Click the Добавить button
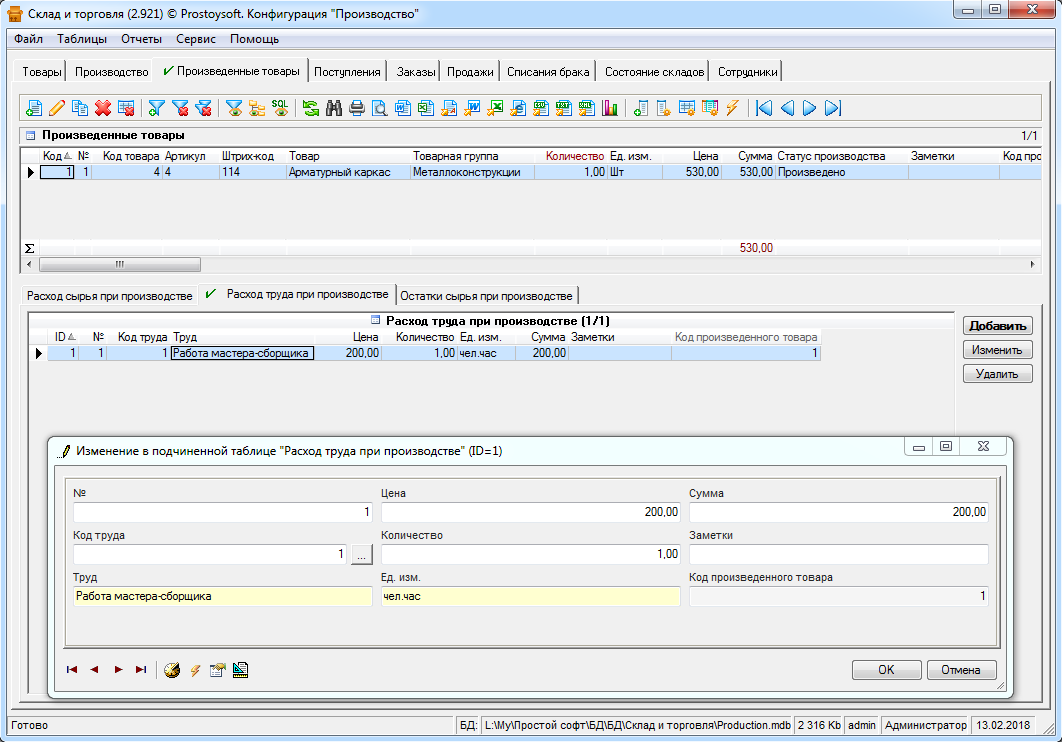Screen dimensions: 1062x742 coord(998,326)
